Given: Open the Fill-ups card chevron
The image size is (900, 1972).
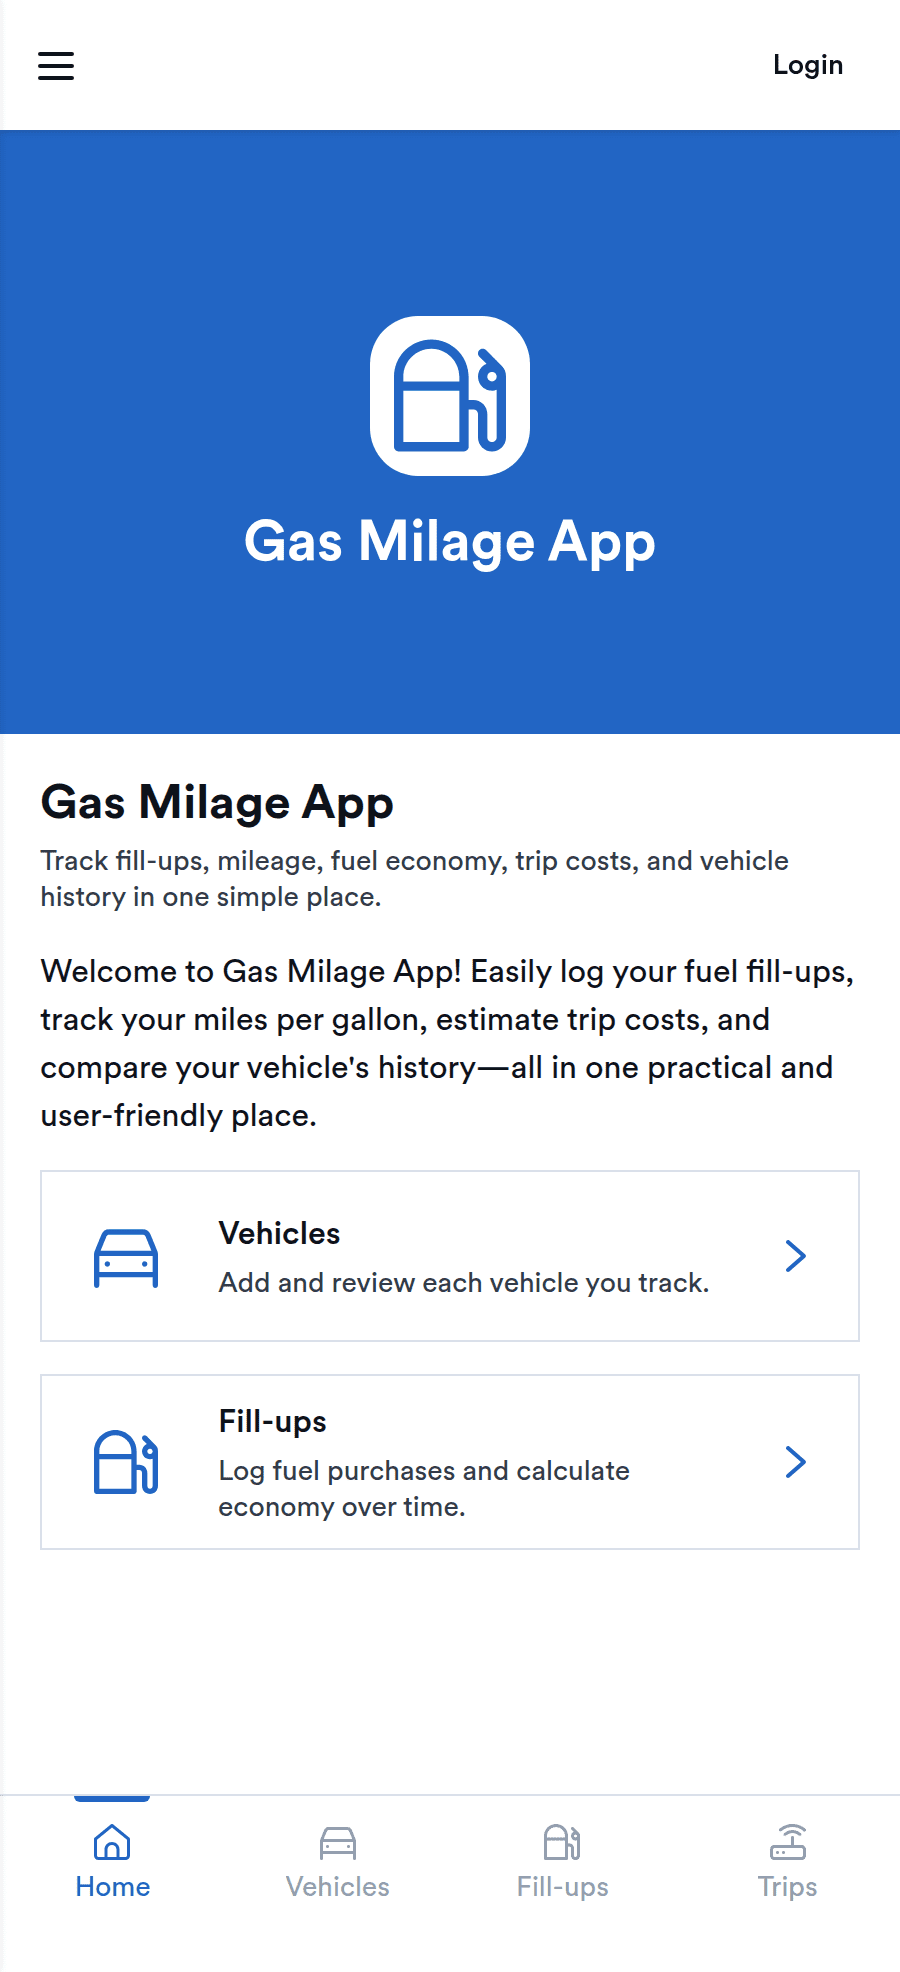Looking at the screenshot, I should point(796,1462).
